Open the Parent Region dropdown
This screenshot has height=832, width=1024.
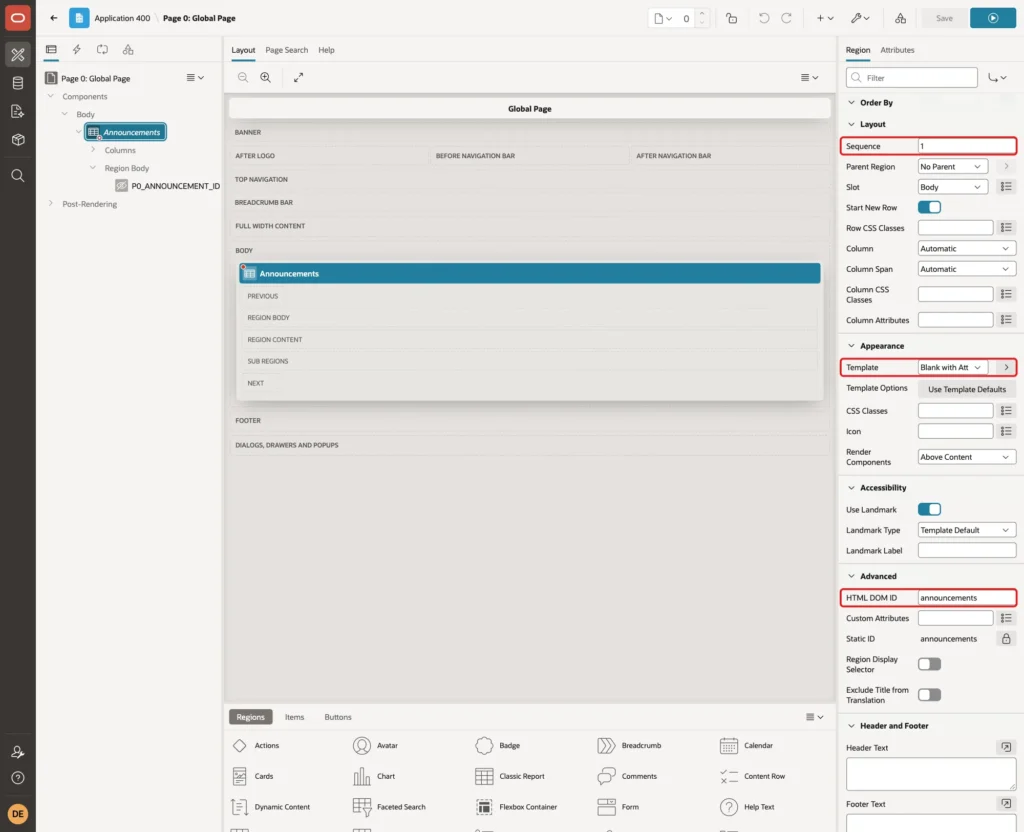click(952, 167)
